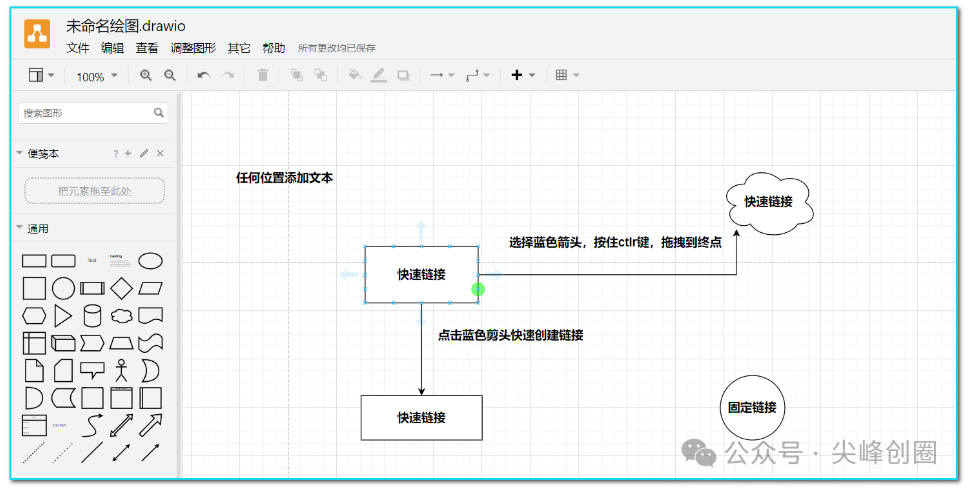Click the bring to front icon
The height and width of the screenshot is (491, 968).
pyautogui.click(x=296, y=75)
